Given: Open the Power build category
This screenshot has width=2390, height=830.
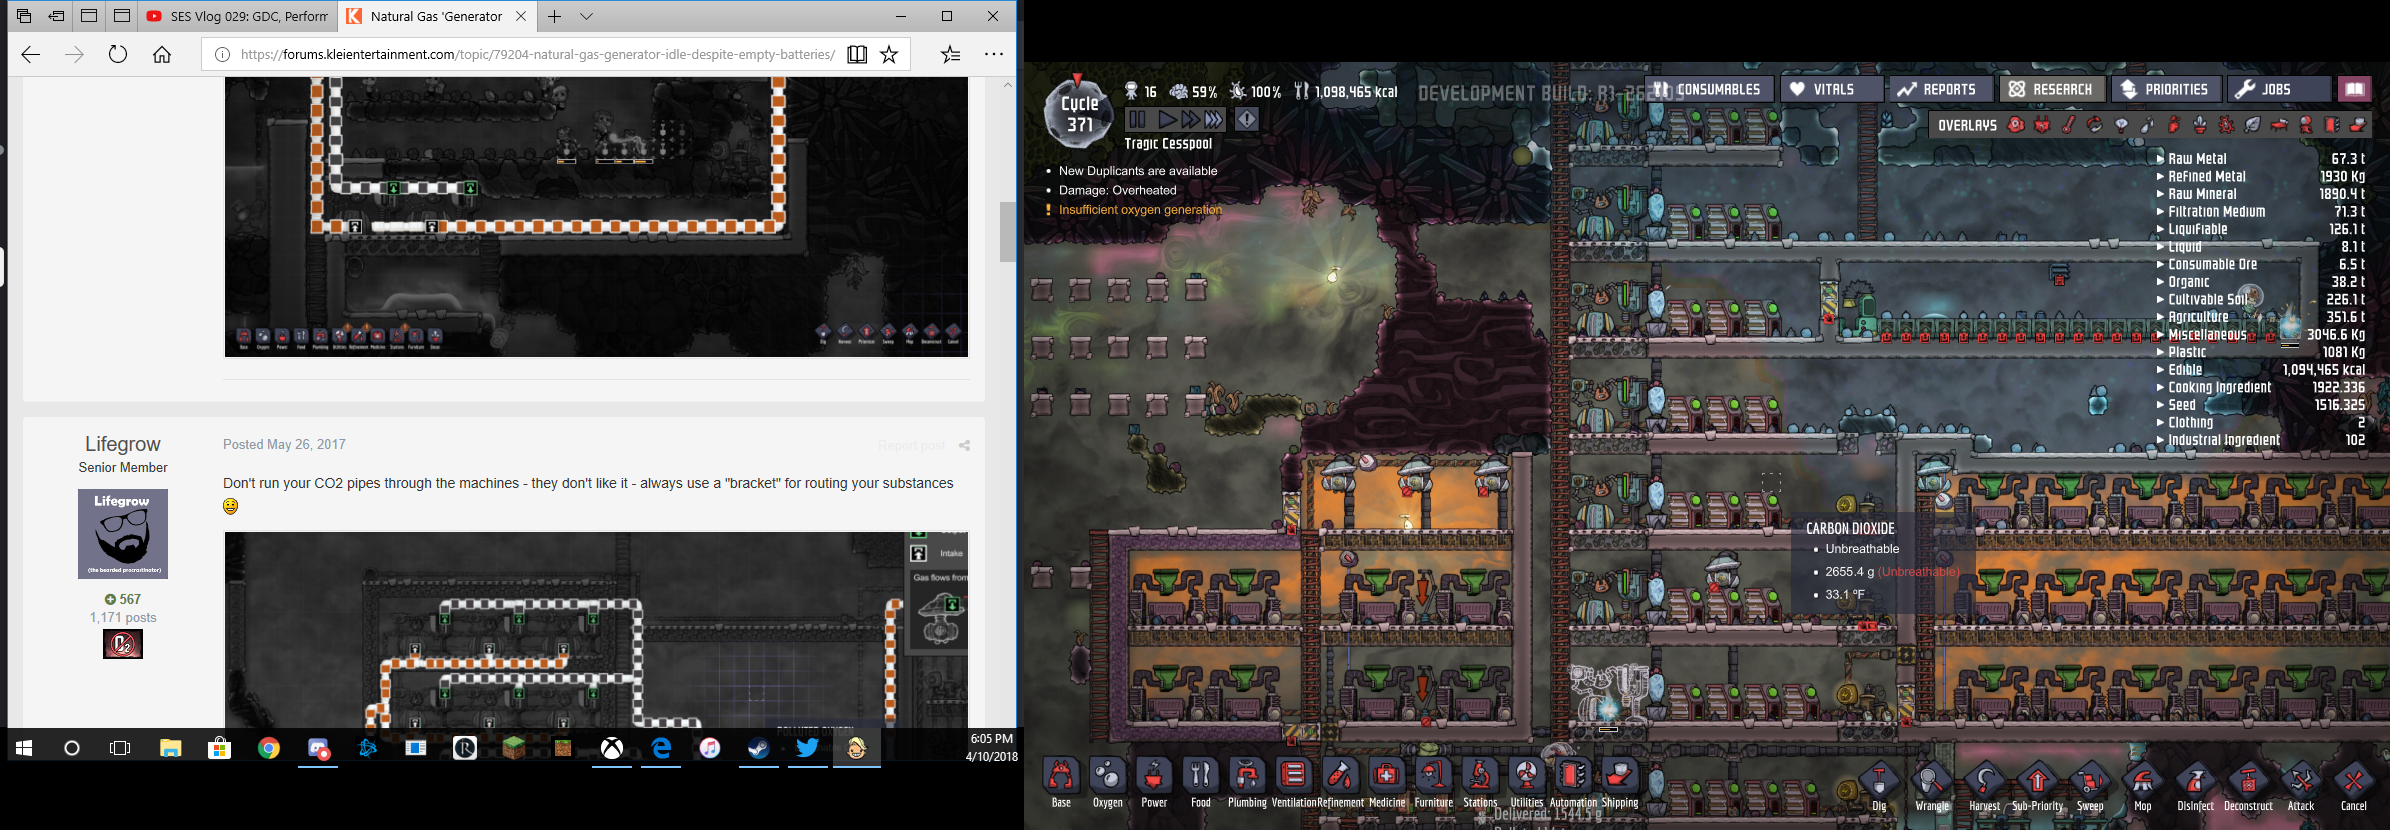Looking at the screenshot, I should tap(1154, 781).
